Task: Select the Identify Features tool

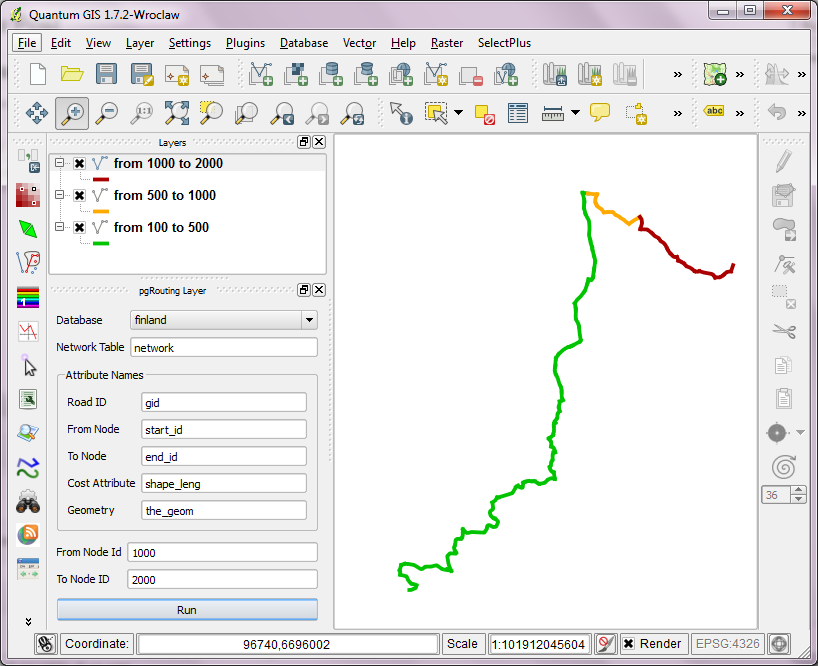Action: (401, 113)
